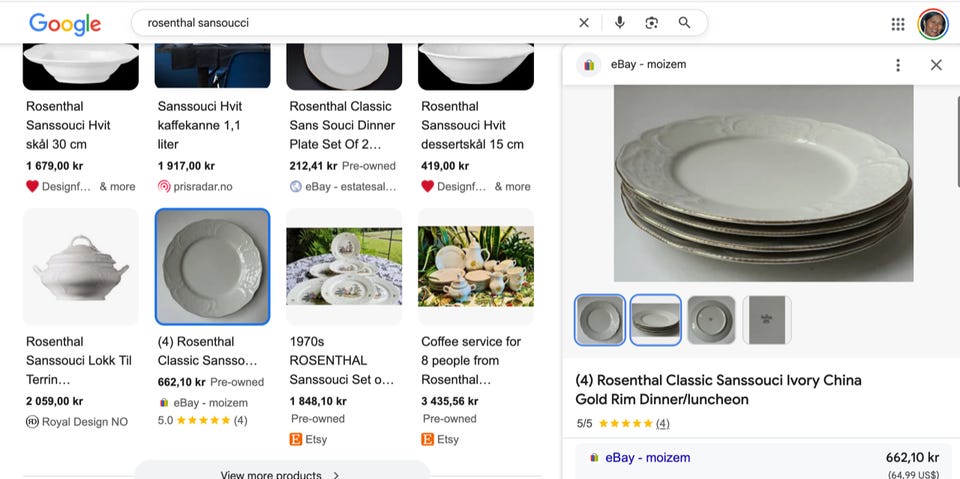Select the first plate thumbnail in panel
Image resolution: width=960 pixels, height=479 pixels.
600,320
